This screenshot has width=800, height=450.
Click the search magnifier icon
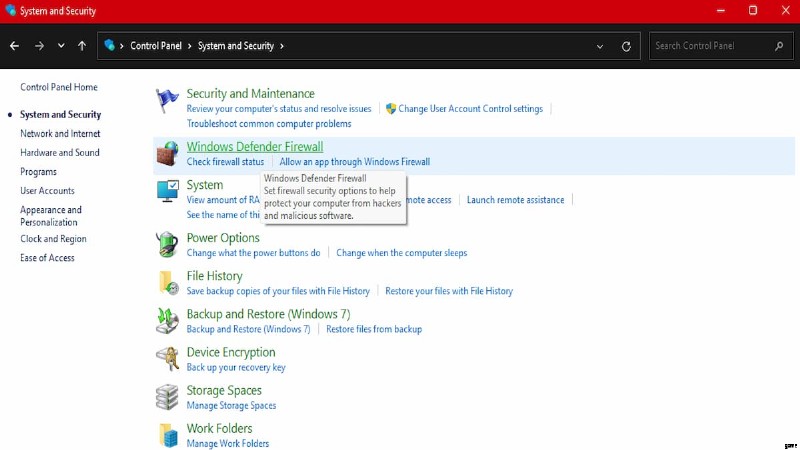pyautogui.click(x=779, y=46)
